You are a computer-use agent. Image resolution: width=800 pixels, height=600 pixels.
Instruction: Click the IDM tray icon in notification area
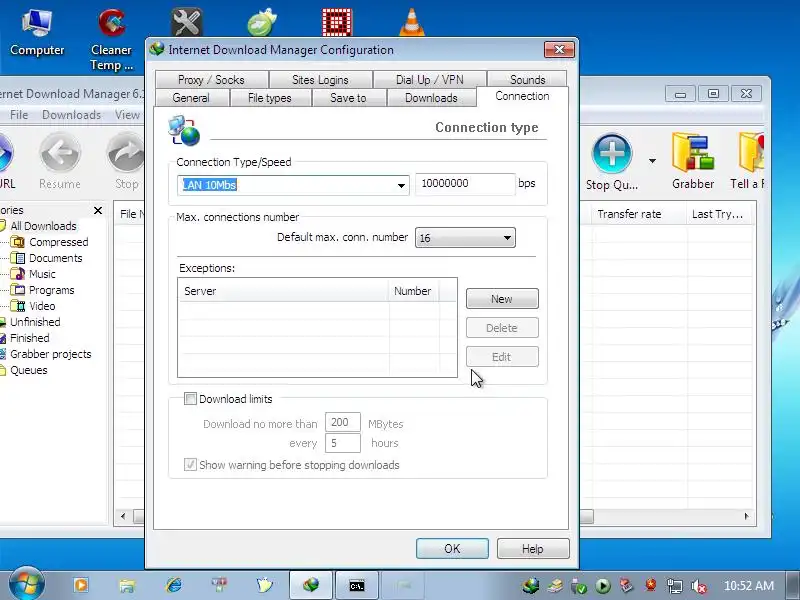(531, 586)
